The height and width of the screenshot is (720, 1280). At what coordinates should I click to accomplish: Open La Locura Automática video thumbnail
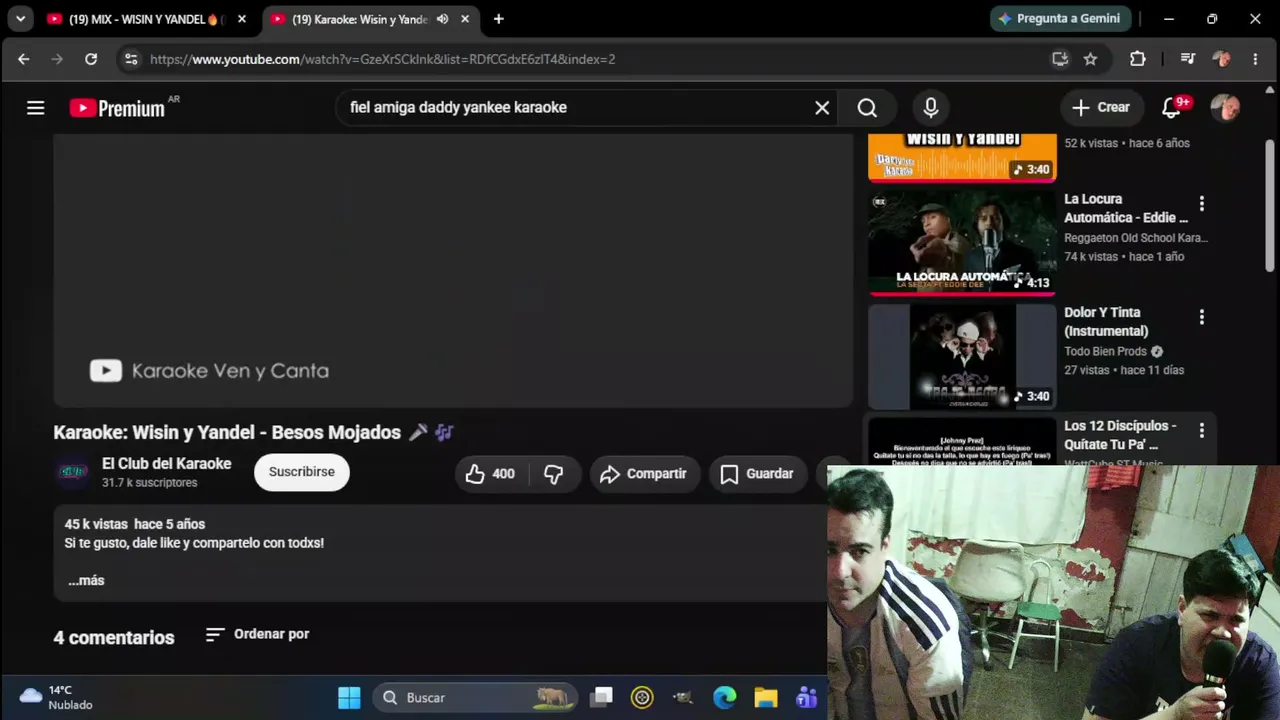[962, 243]
